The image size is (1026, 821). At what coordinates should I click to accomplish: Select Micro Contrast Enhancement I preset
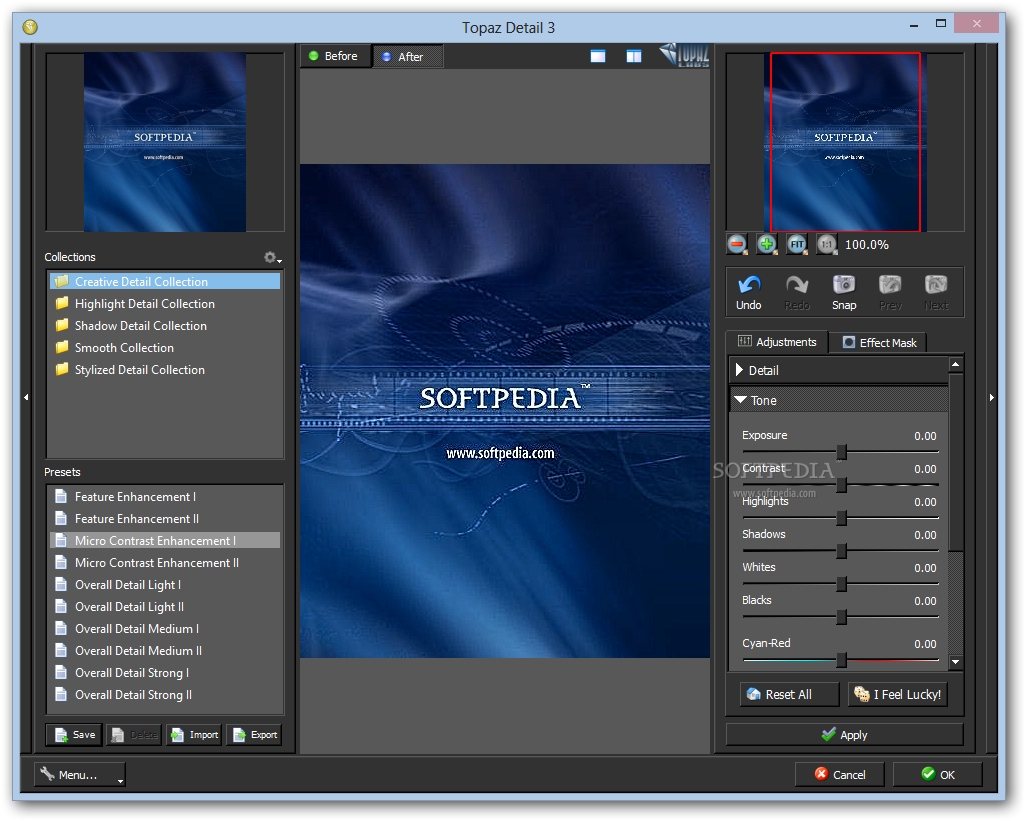click(x=165, y=540)
